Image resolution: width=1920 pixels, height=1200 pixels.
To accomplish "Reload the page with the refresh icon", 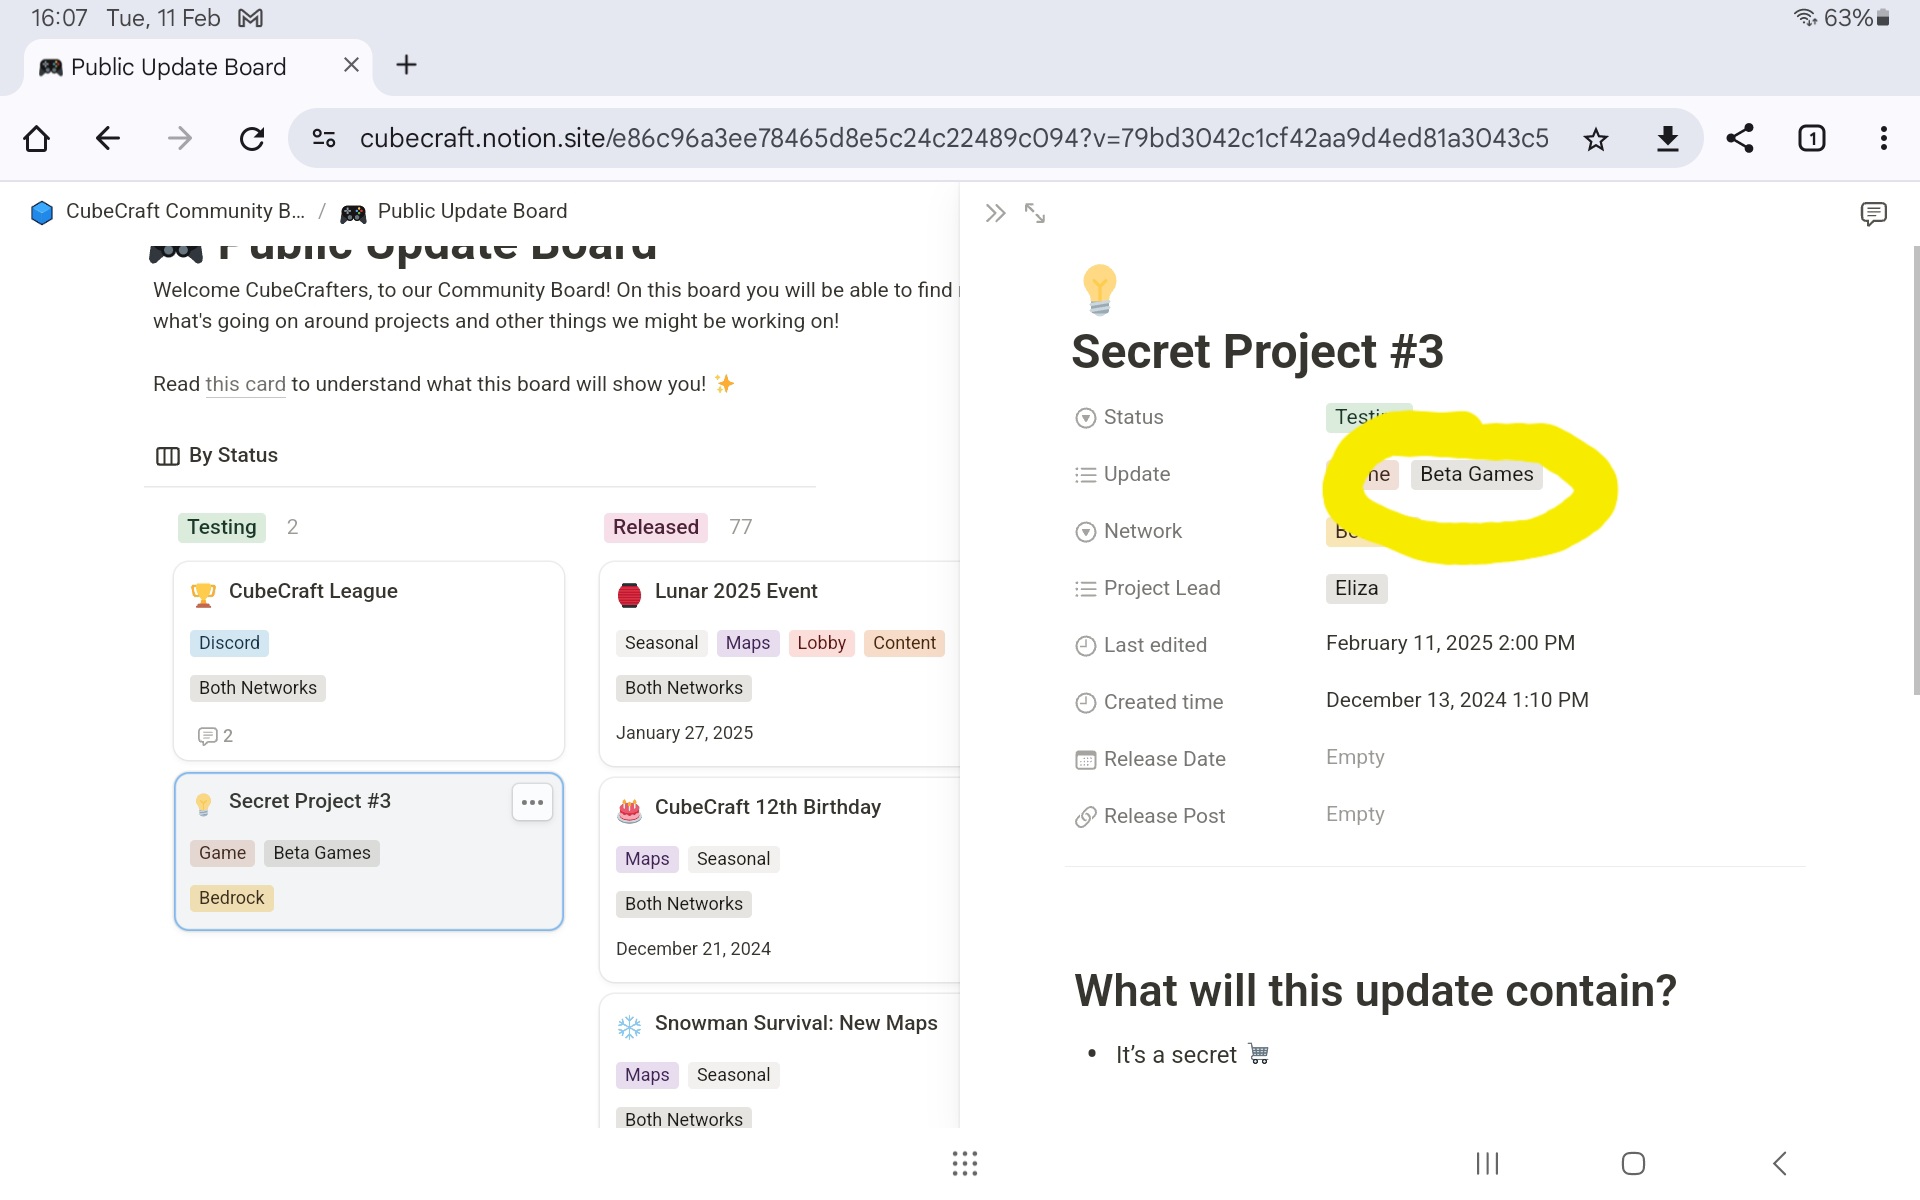I will coord(252,138).
